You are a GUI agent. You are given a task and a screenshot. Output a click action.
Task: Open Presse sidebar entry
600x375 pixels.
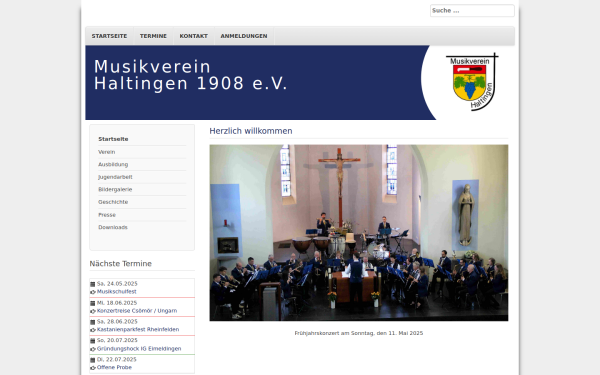107,215
